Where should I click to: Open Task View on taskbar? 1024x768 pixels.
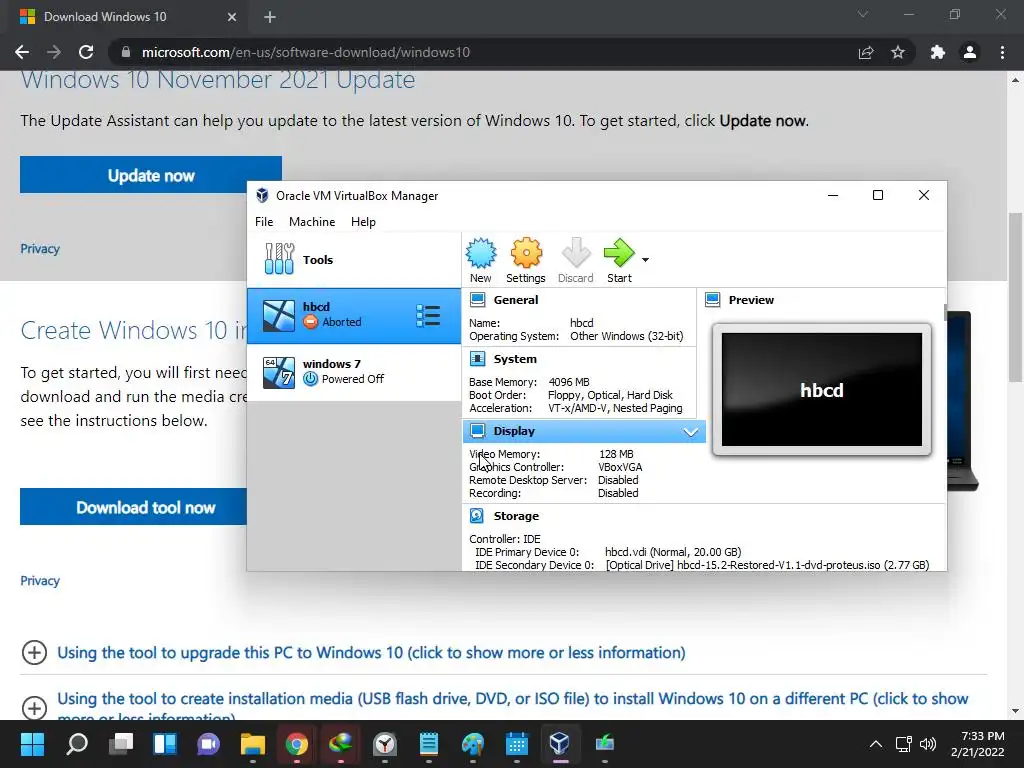point(121,743)
